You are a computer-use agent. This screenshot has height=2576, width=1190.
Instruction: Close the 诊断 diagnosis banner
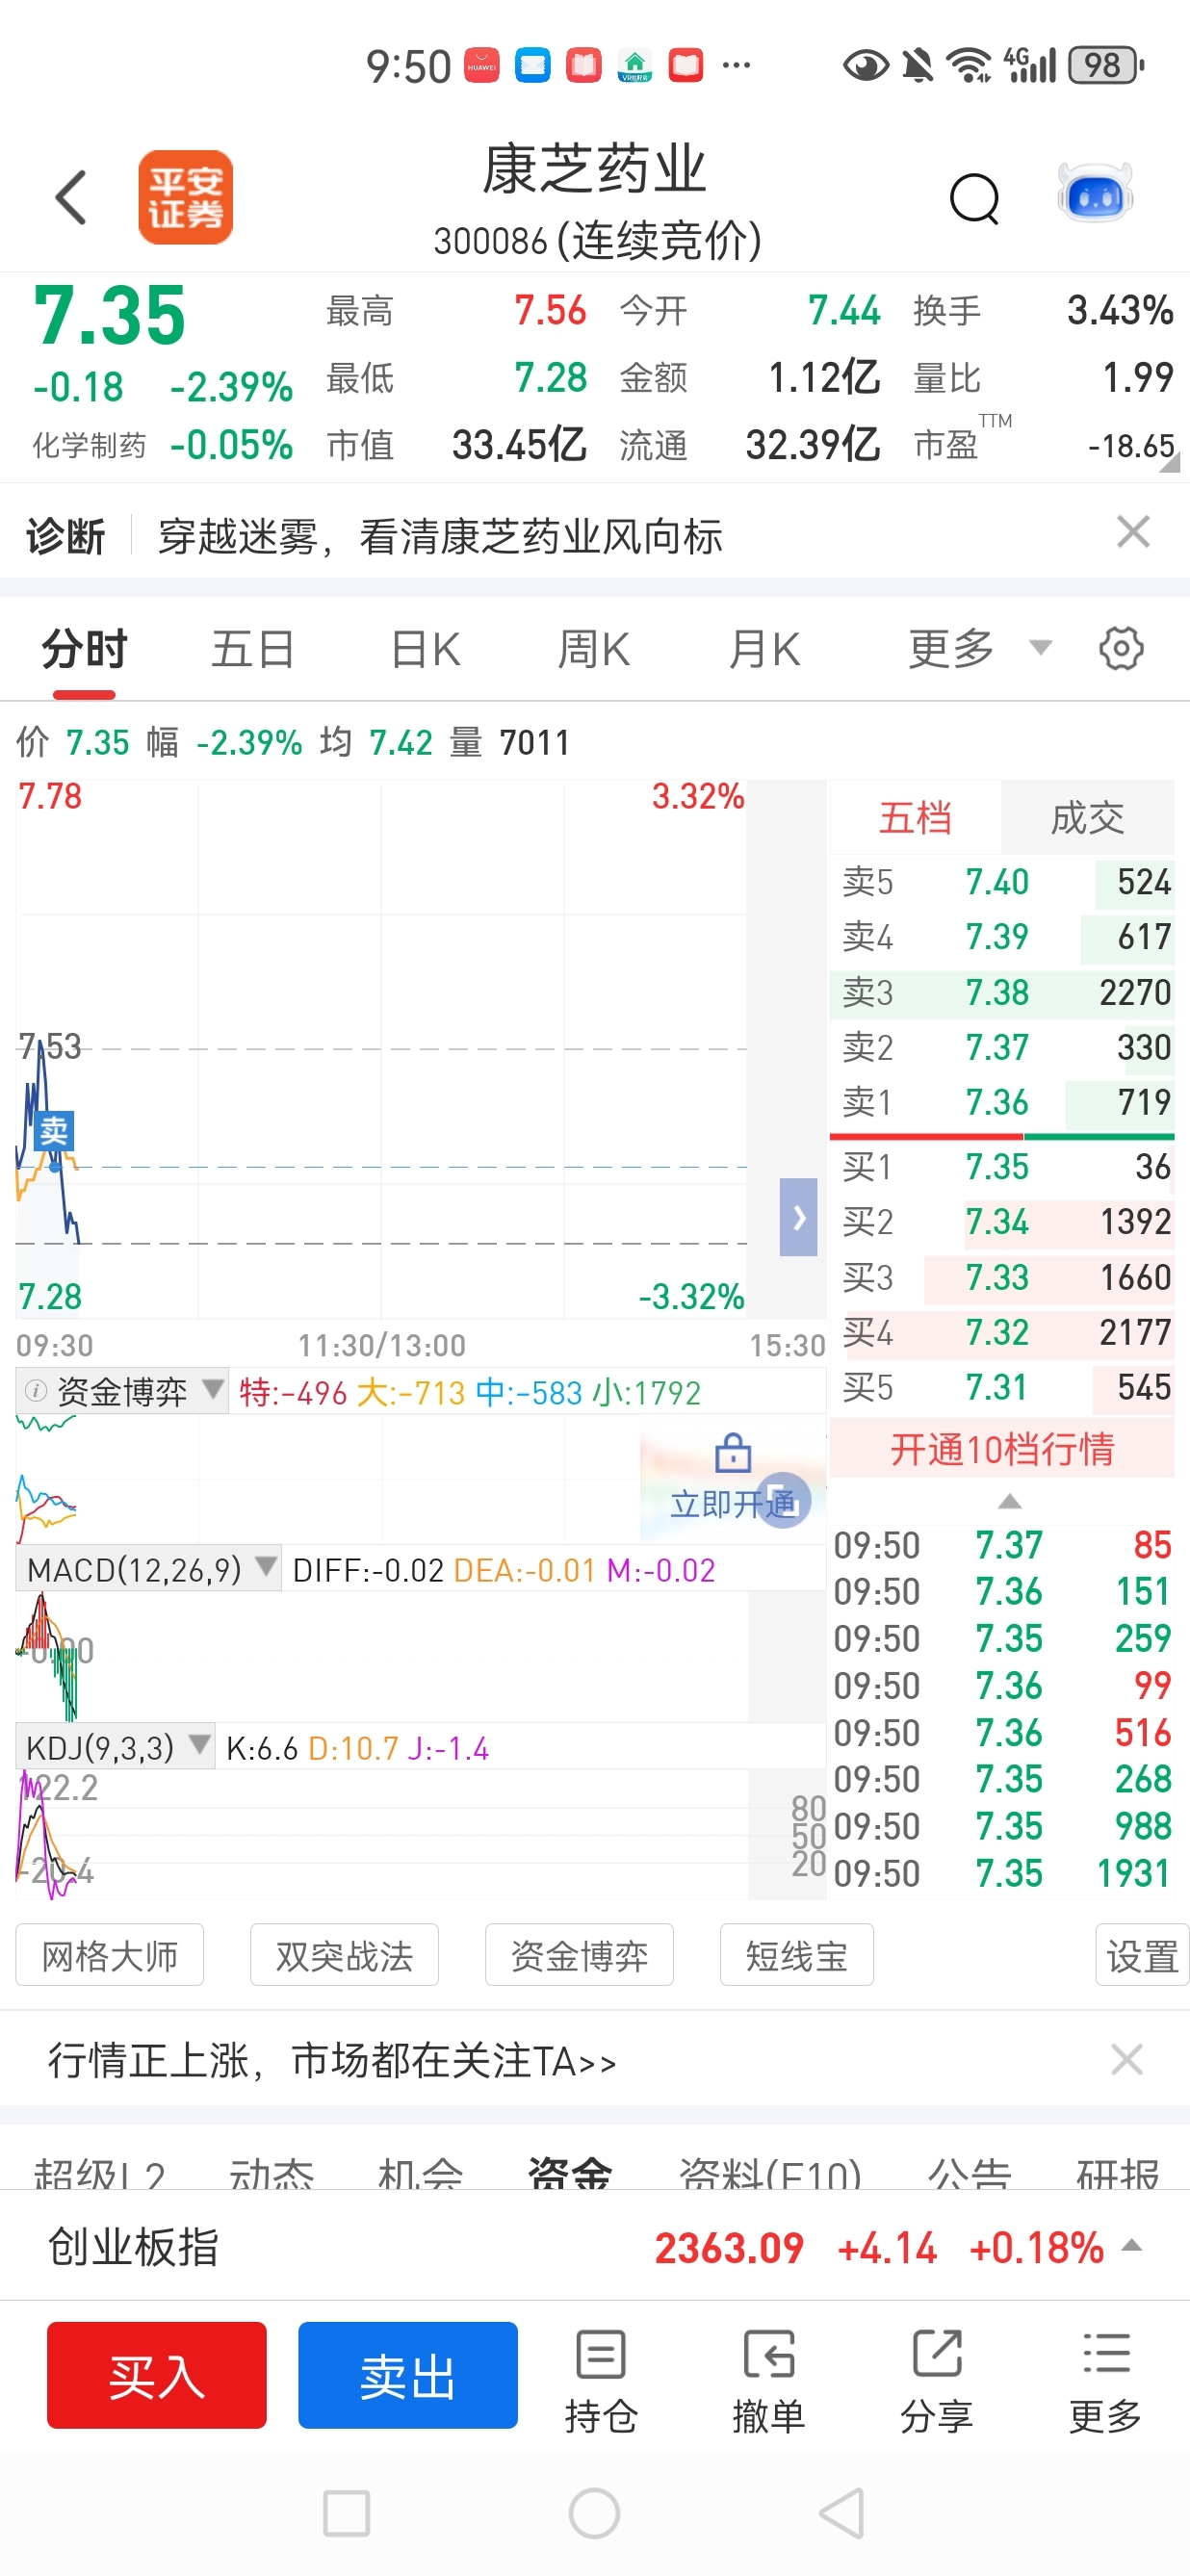coord(1133,532)
